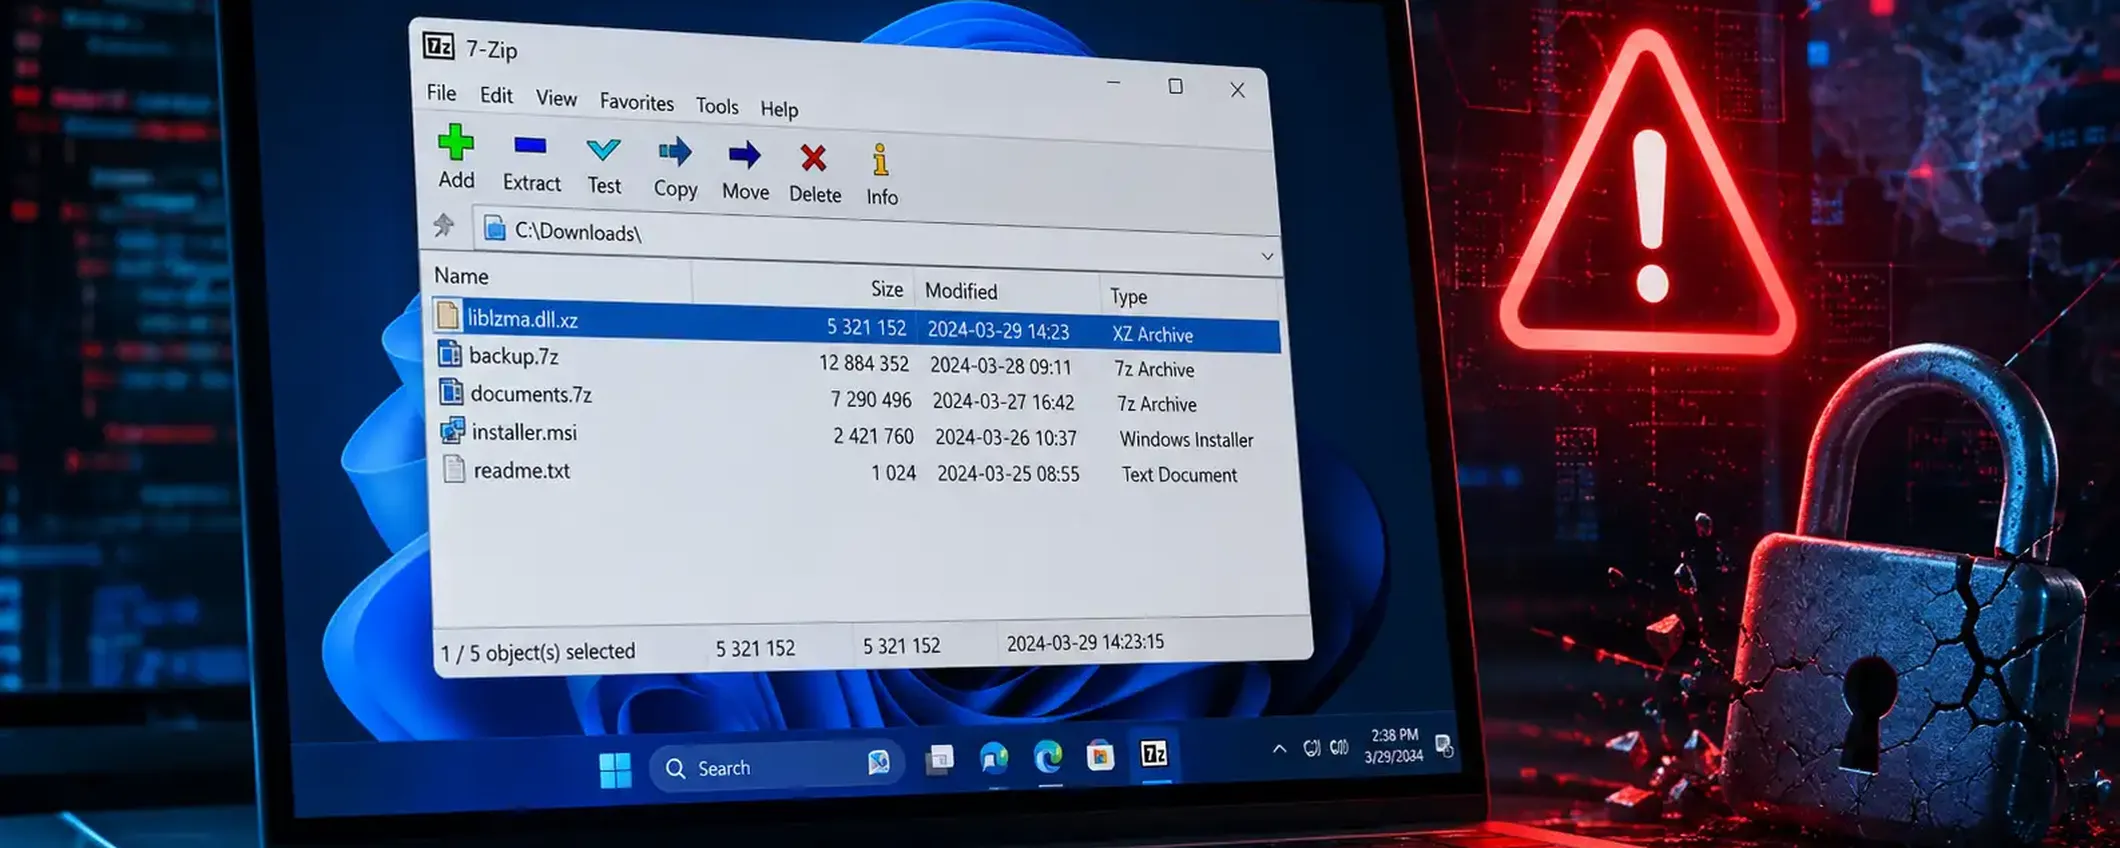The width and height of the screenshot is (2120, 848).
Task: Open Microsoft Edge from the taskbar
Action: pyautogui.click(x=1047, y=757)
